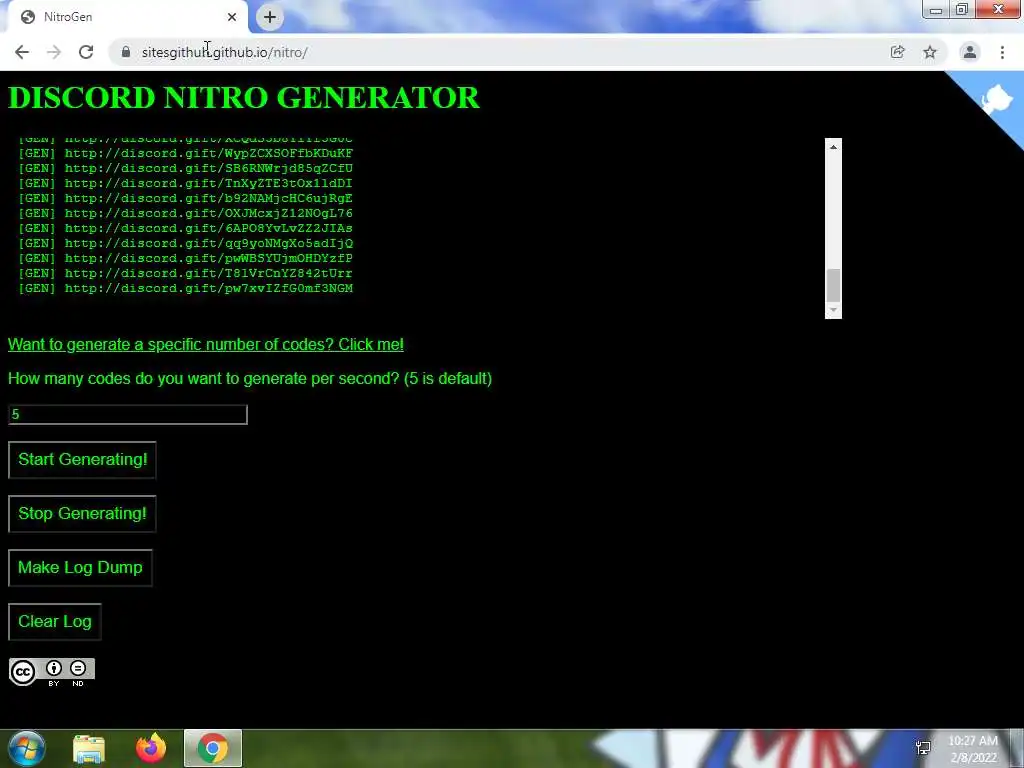1024x768 pixels.
Task: Click the address bar URL sitesgithub.github.io/nitro/
Action: [x=225, y=52]
